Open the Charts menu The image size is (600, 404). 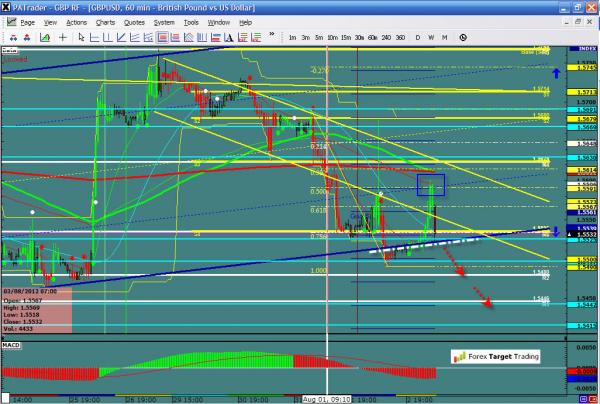tap(105, 21)
